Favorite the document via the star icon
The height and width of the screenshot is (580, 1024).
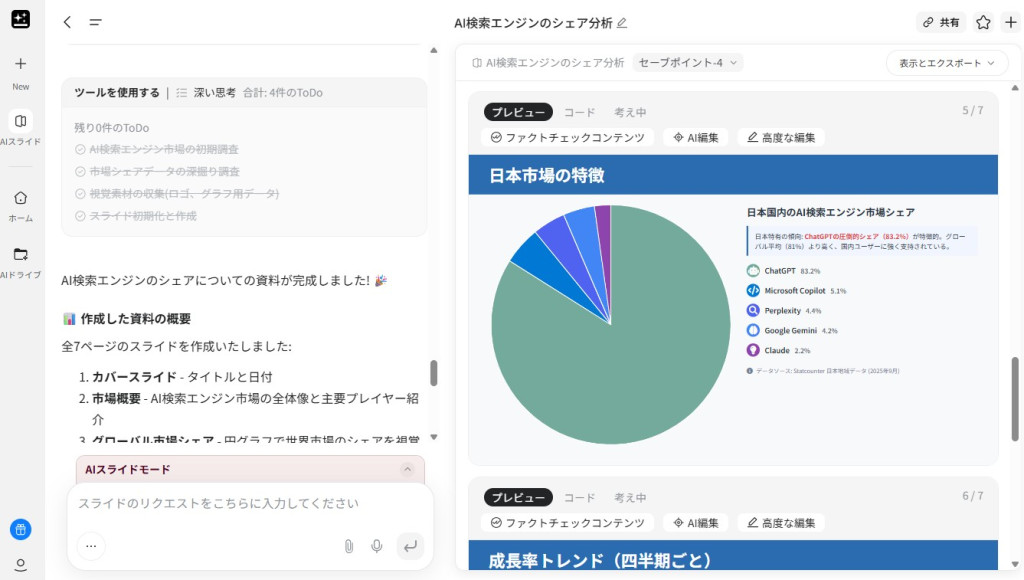tap(981, 22)
